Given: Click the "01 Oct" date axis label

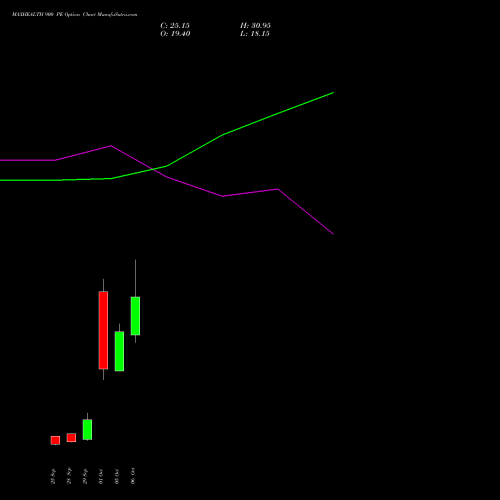Looking at the screenshot, I should pyautogui.click(x=101, y=477).
